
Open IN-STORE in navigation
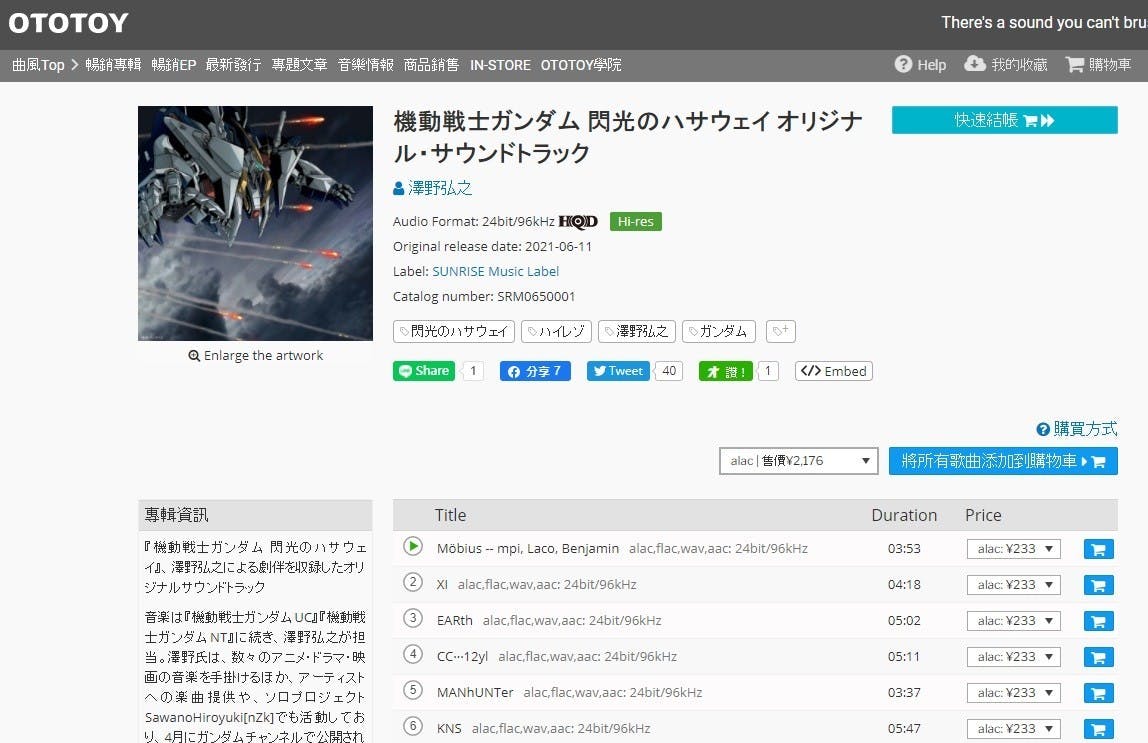(500, 64)
